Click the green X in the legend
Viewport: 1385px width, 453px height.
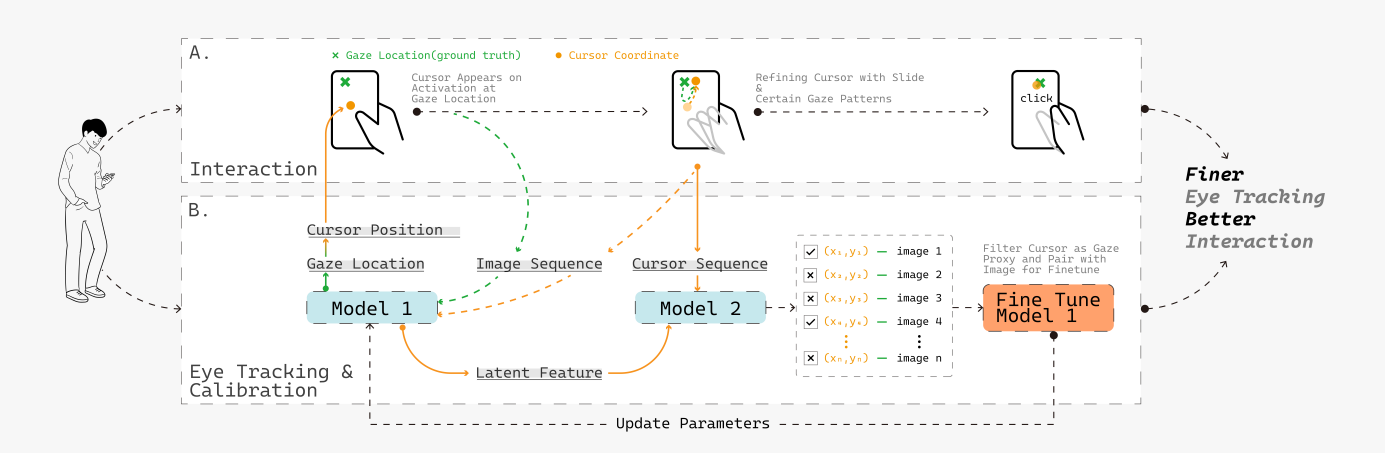click(336, 55)
